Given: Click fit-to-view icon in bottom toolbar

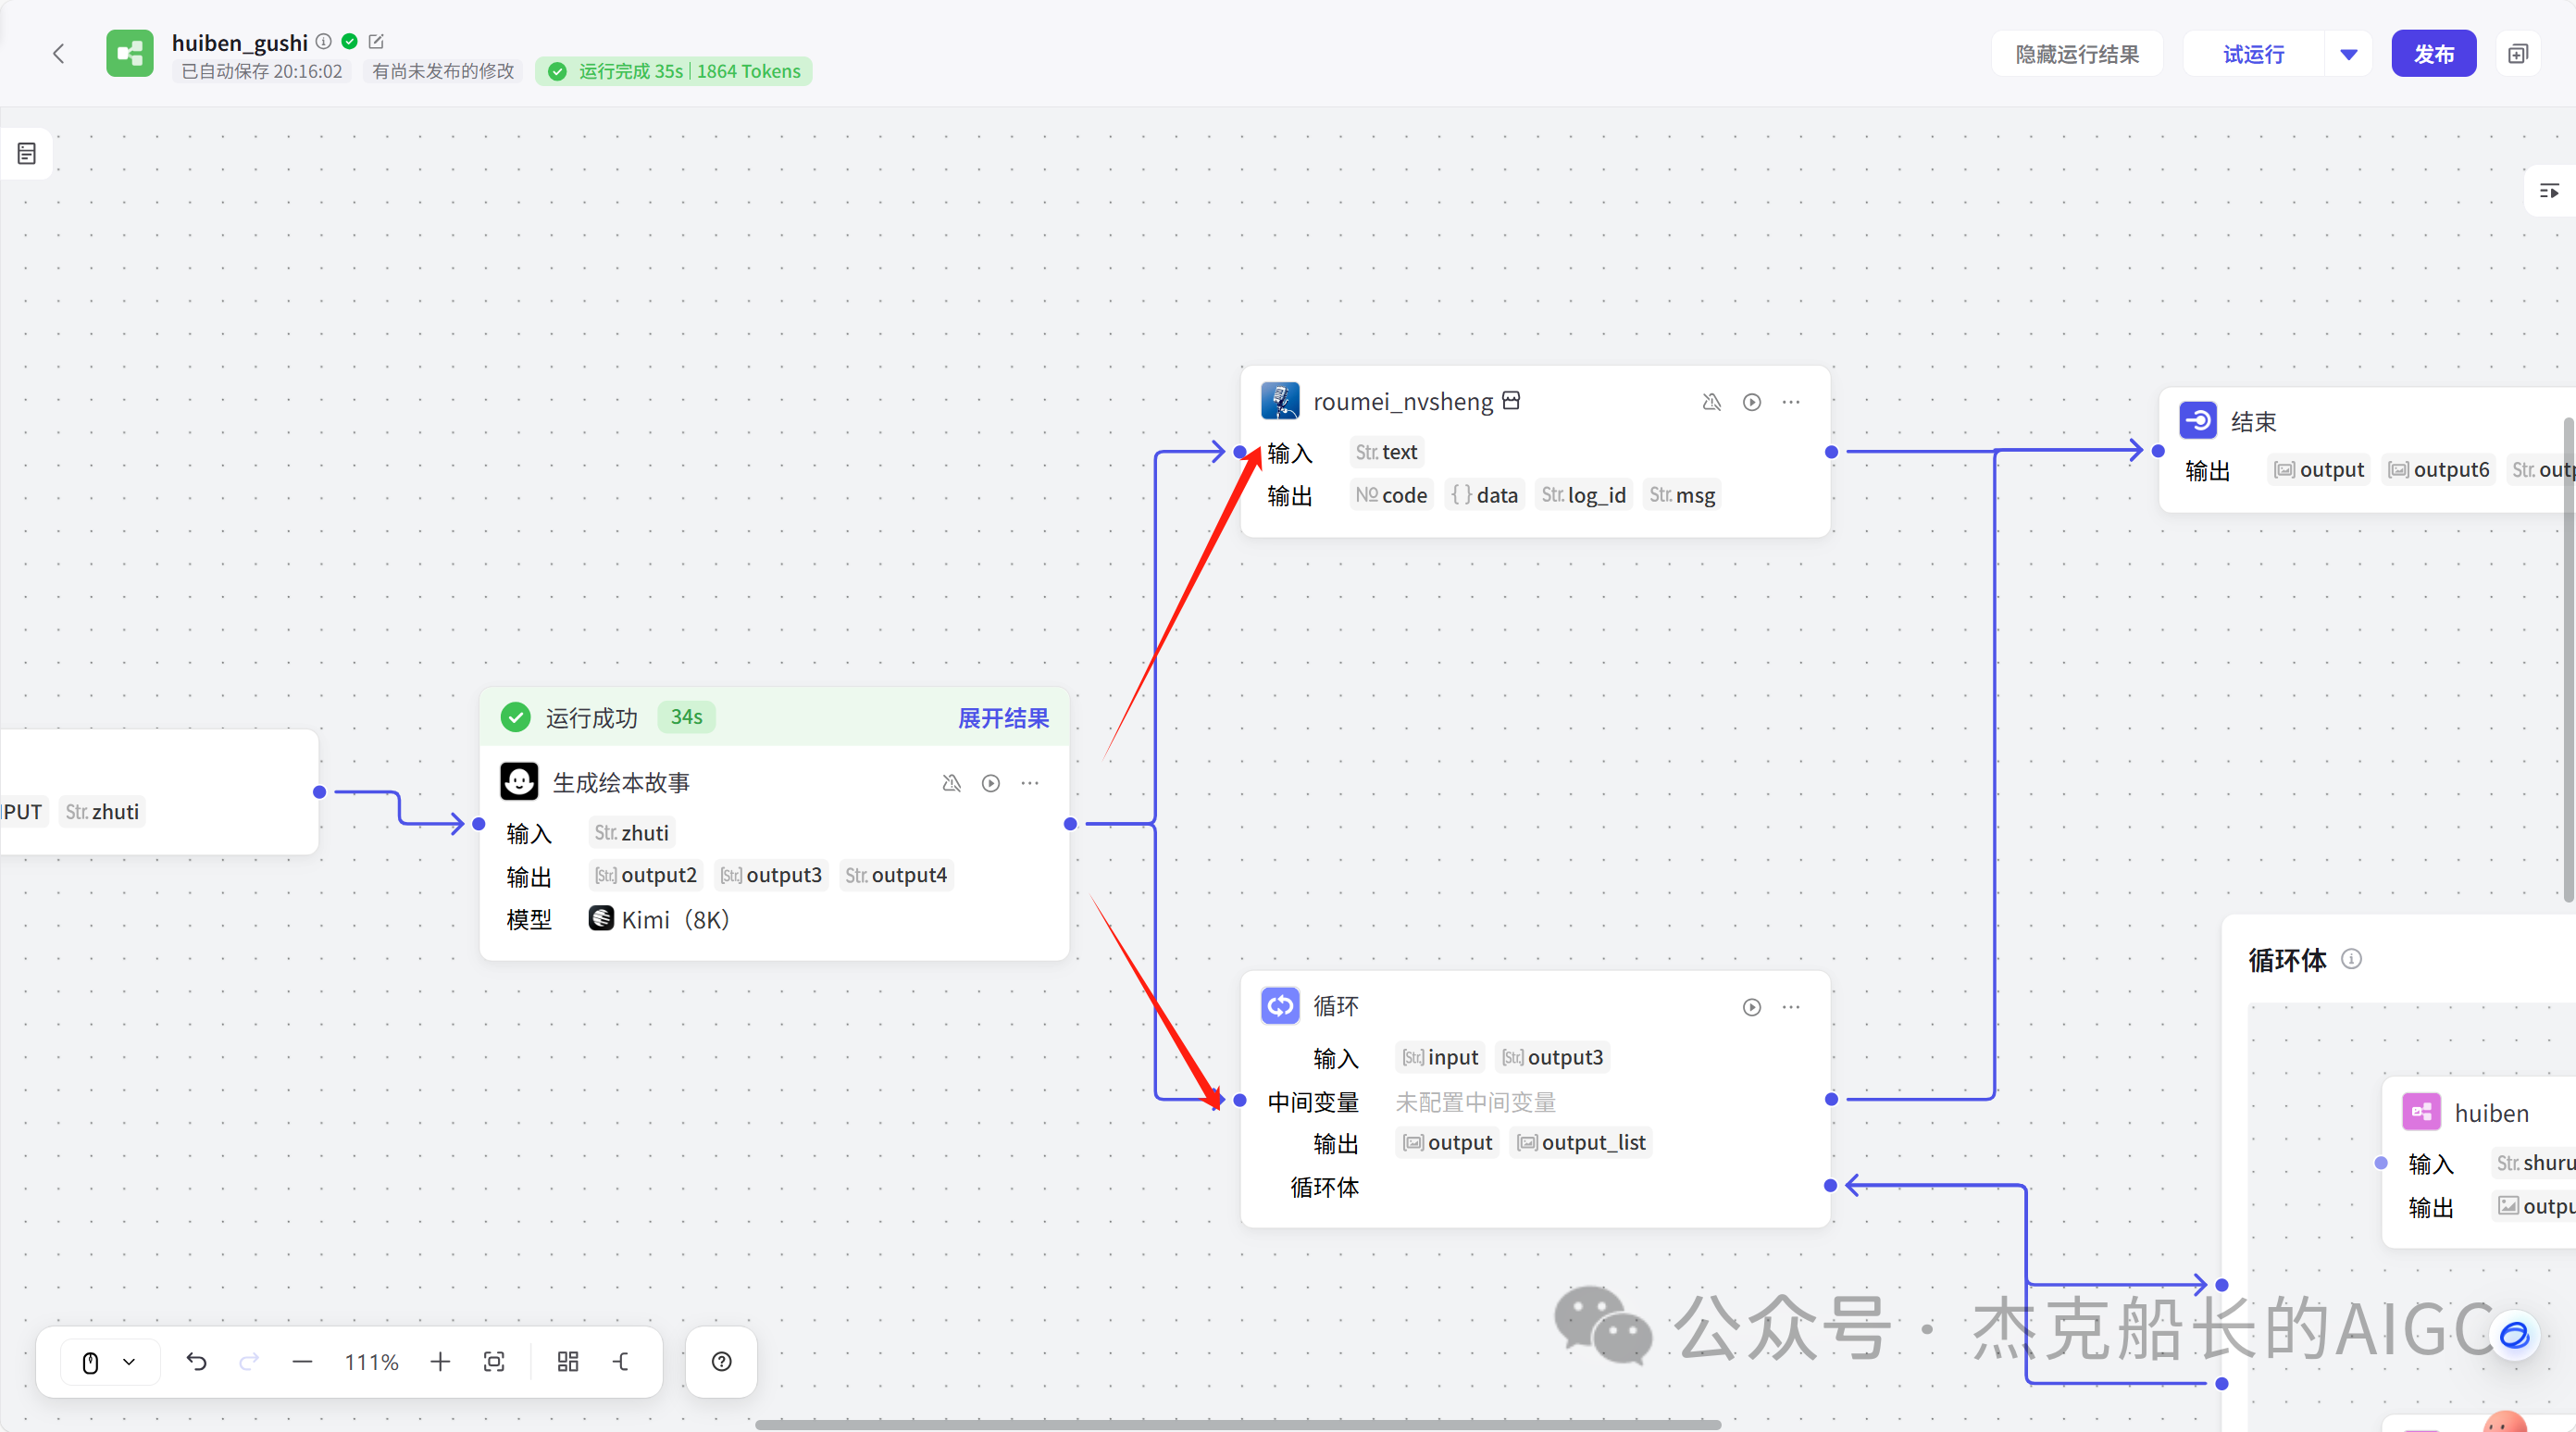Looking at the screenshot, I should 494,1361.
